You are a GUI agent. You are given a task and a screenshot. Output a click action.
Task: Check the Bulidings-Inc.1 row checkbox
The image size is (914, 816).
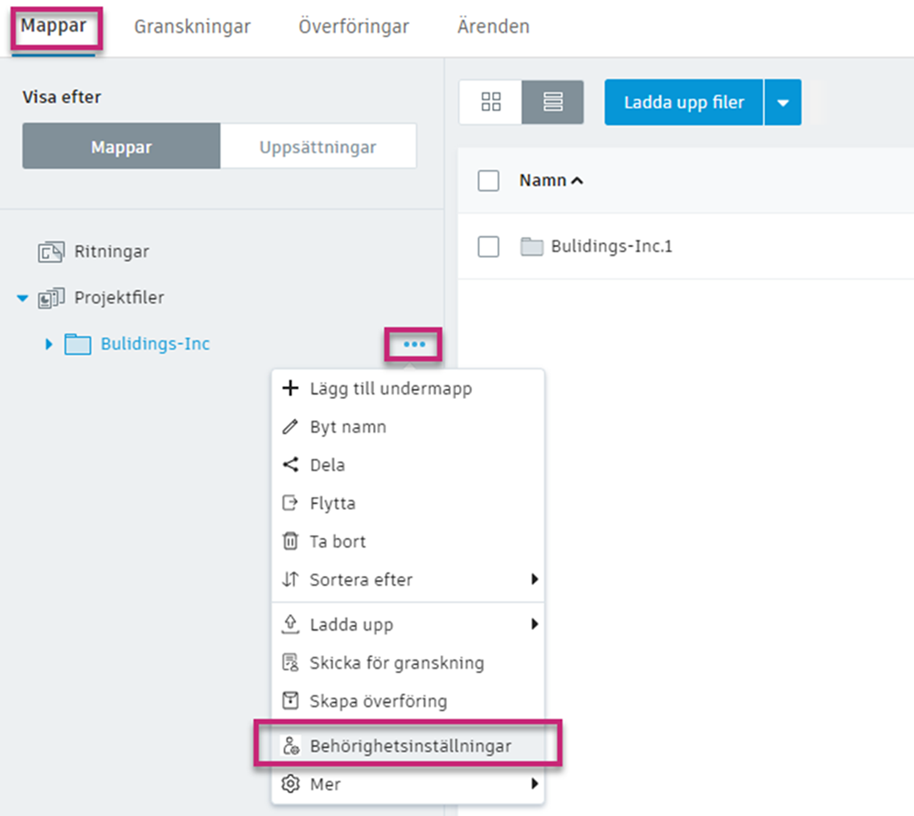click(x=488, y=246)
